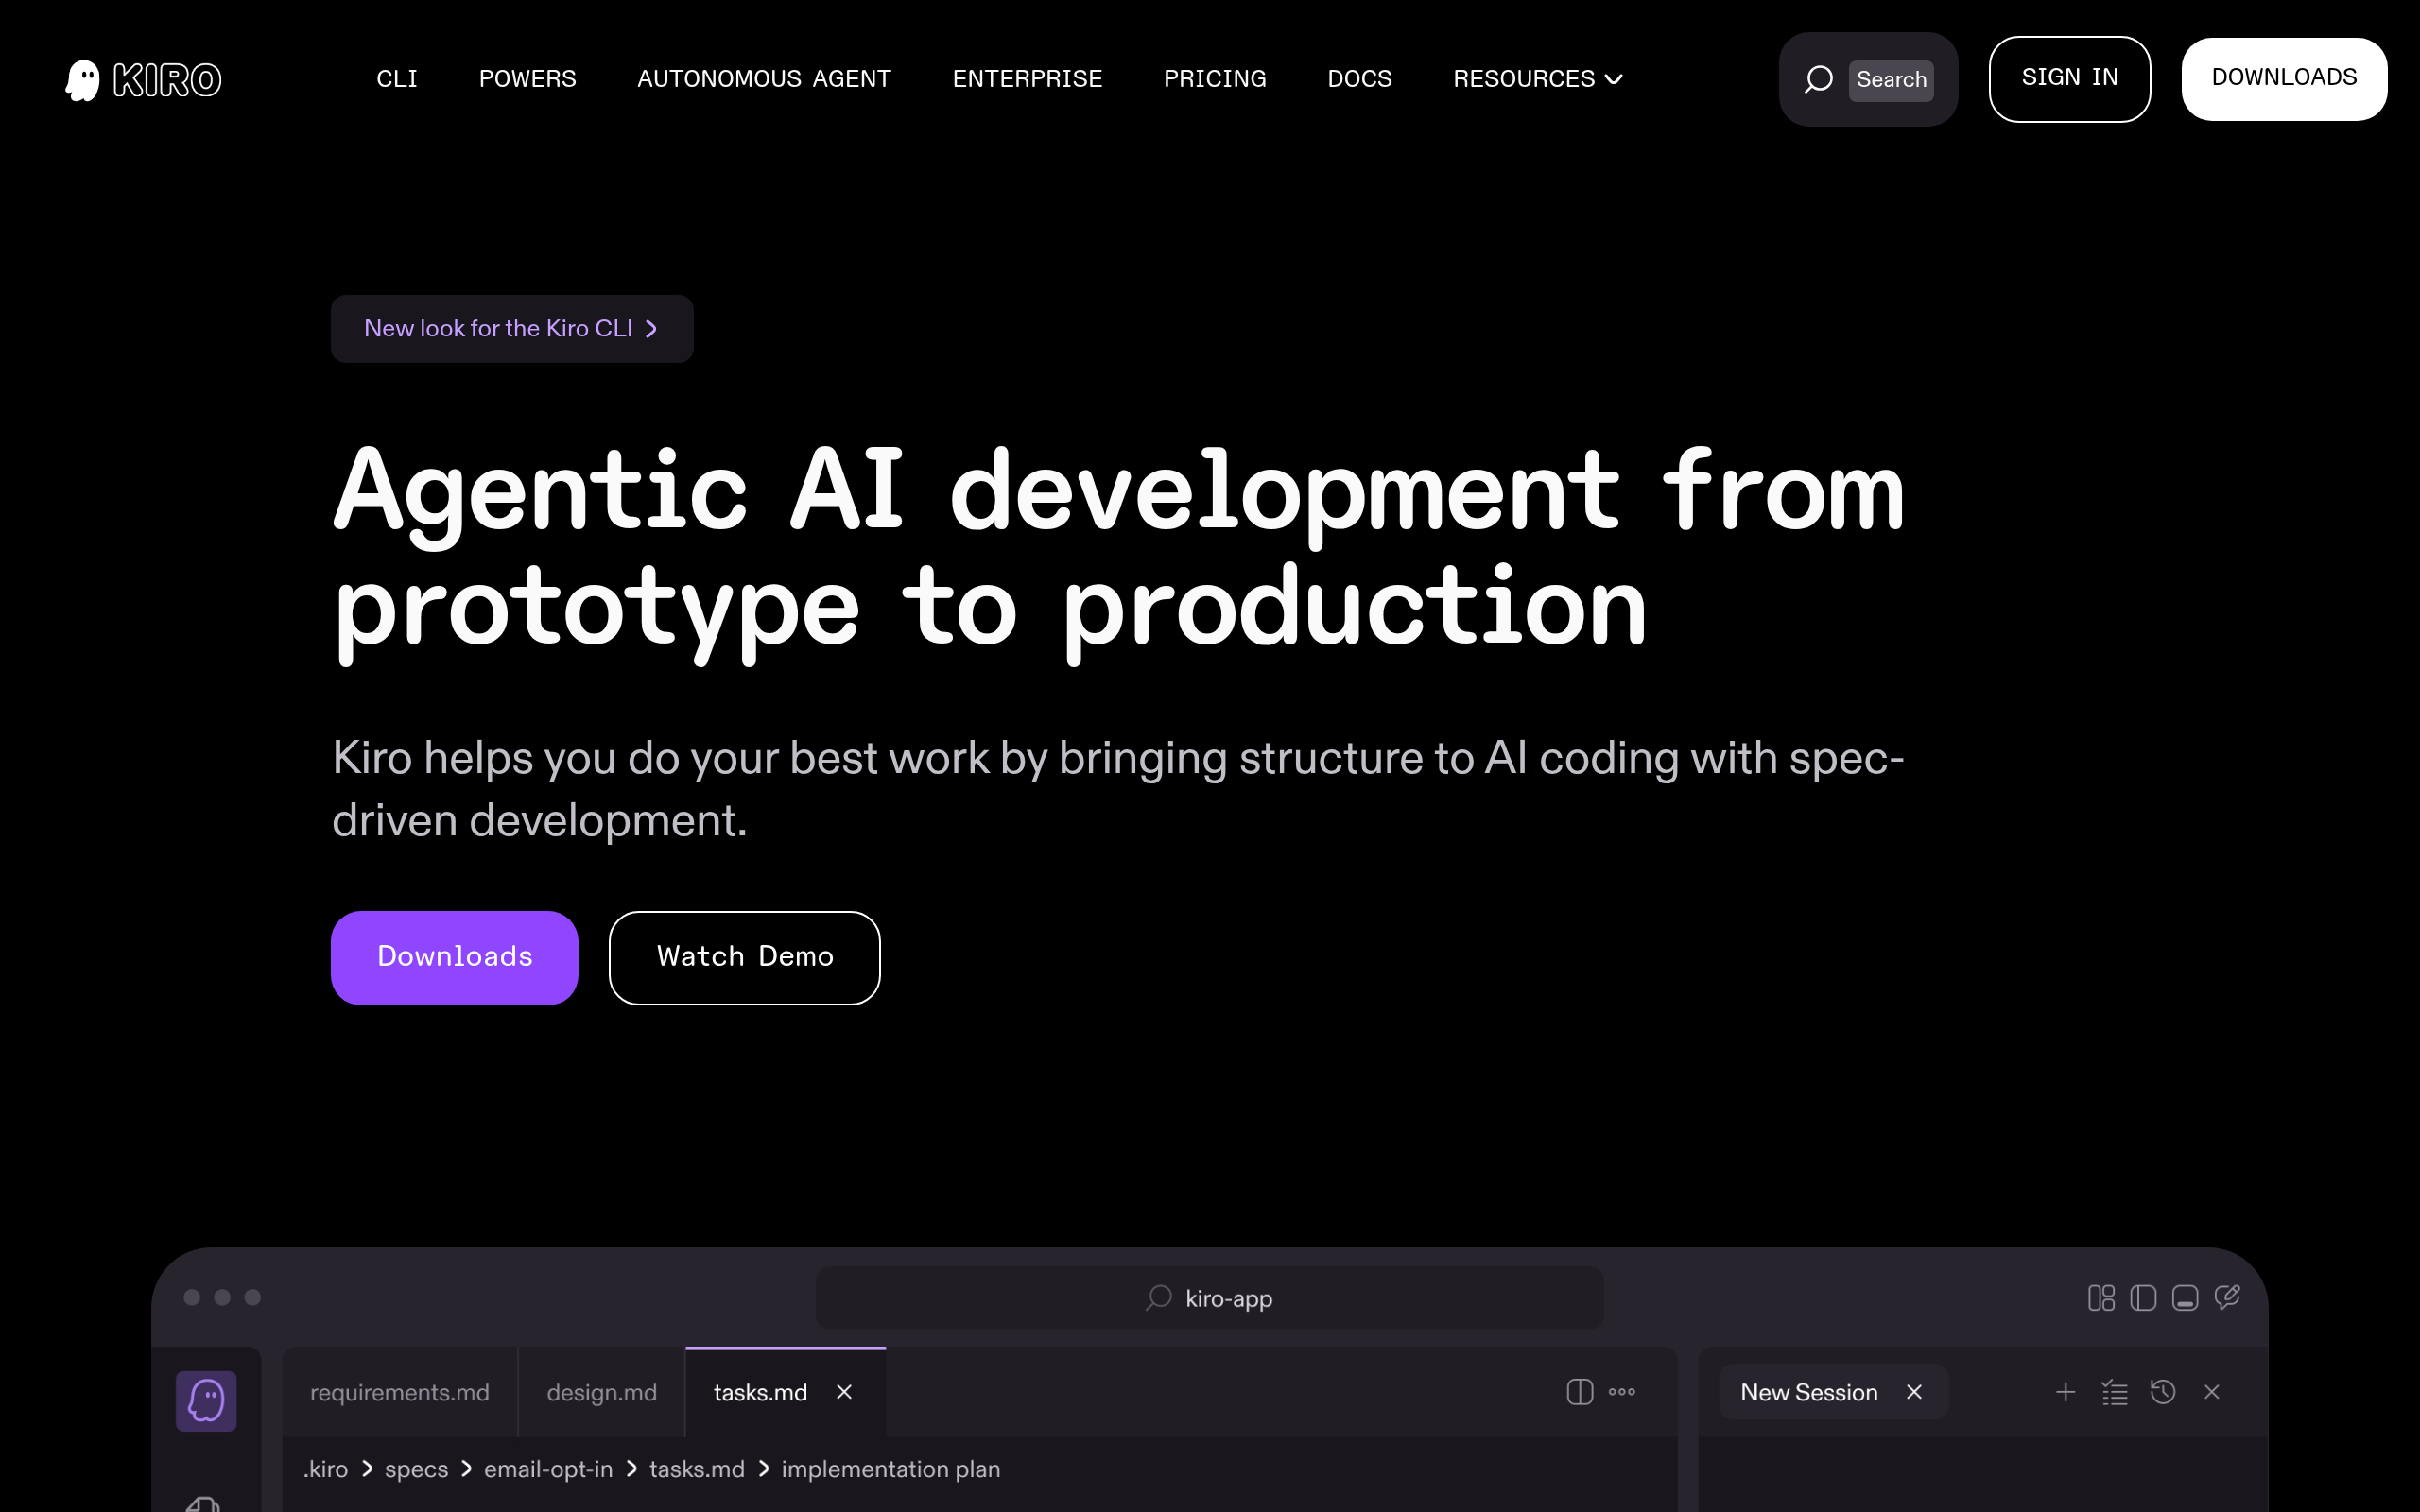Click the task list icon in chat panel
Viewport: 2420px width, 1512px height.
[2114, 1392]
